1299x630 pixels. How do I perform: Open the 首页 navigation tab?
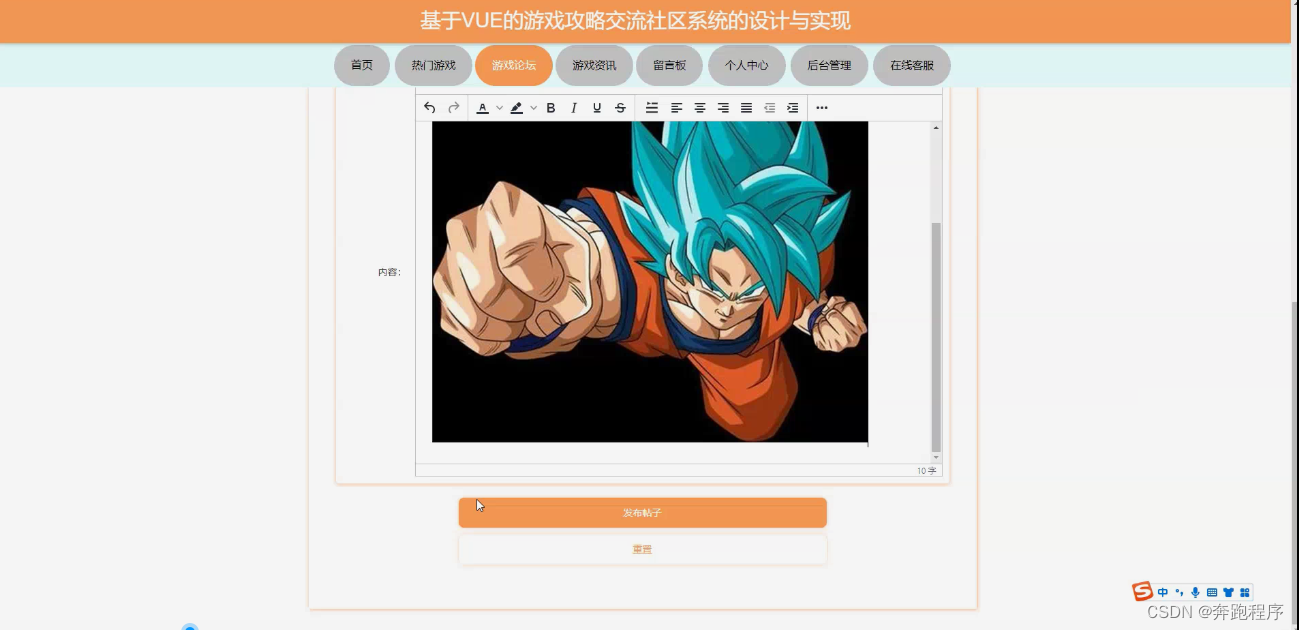coord(362,65)
